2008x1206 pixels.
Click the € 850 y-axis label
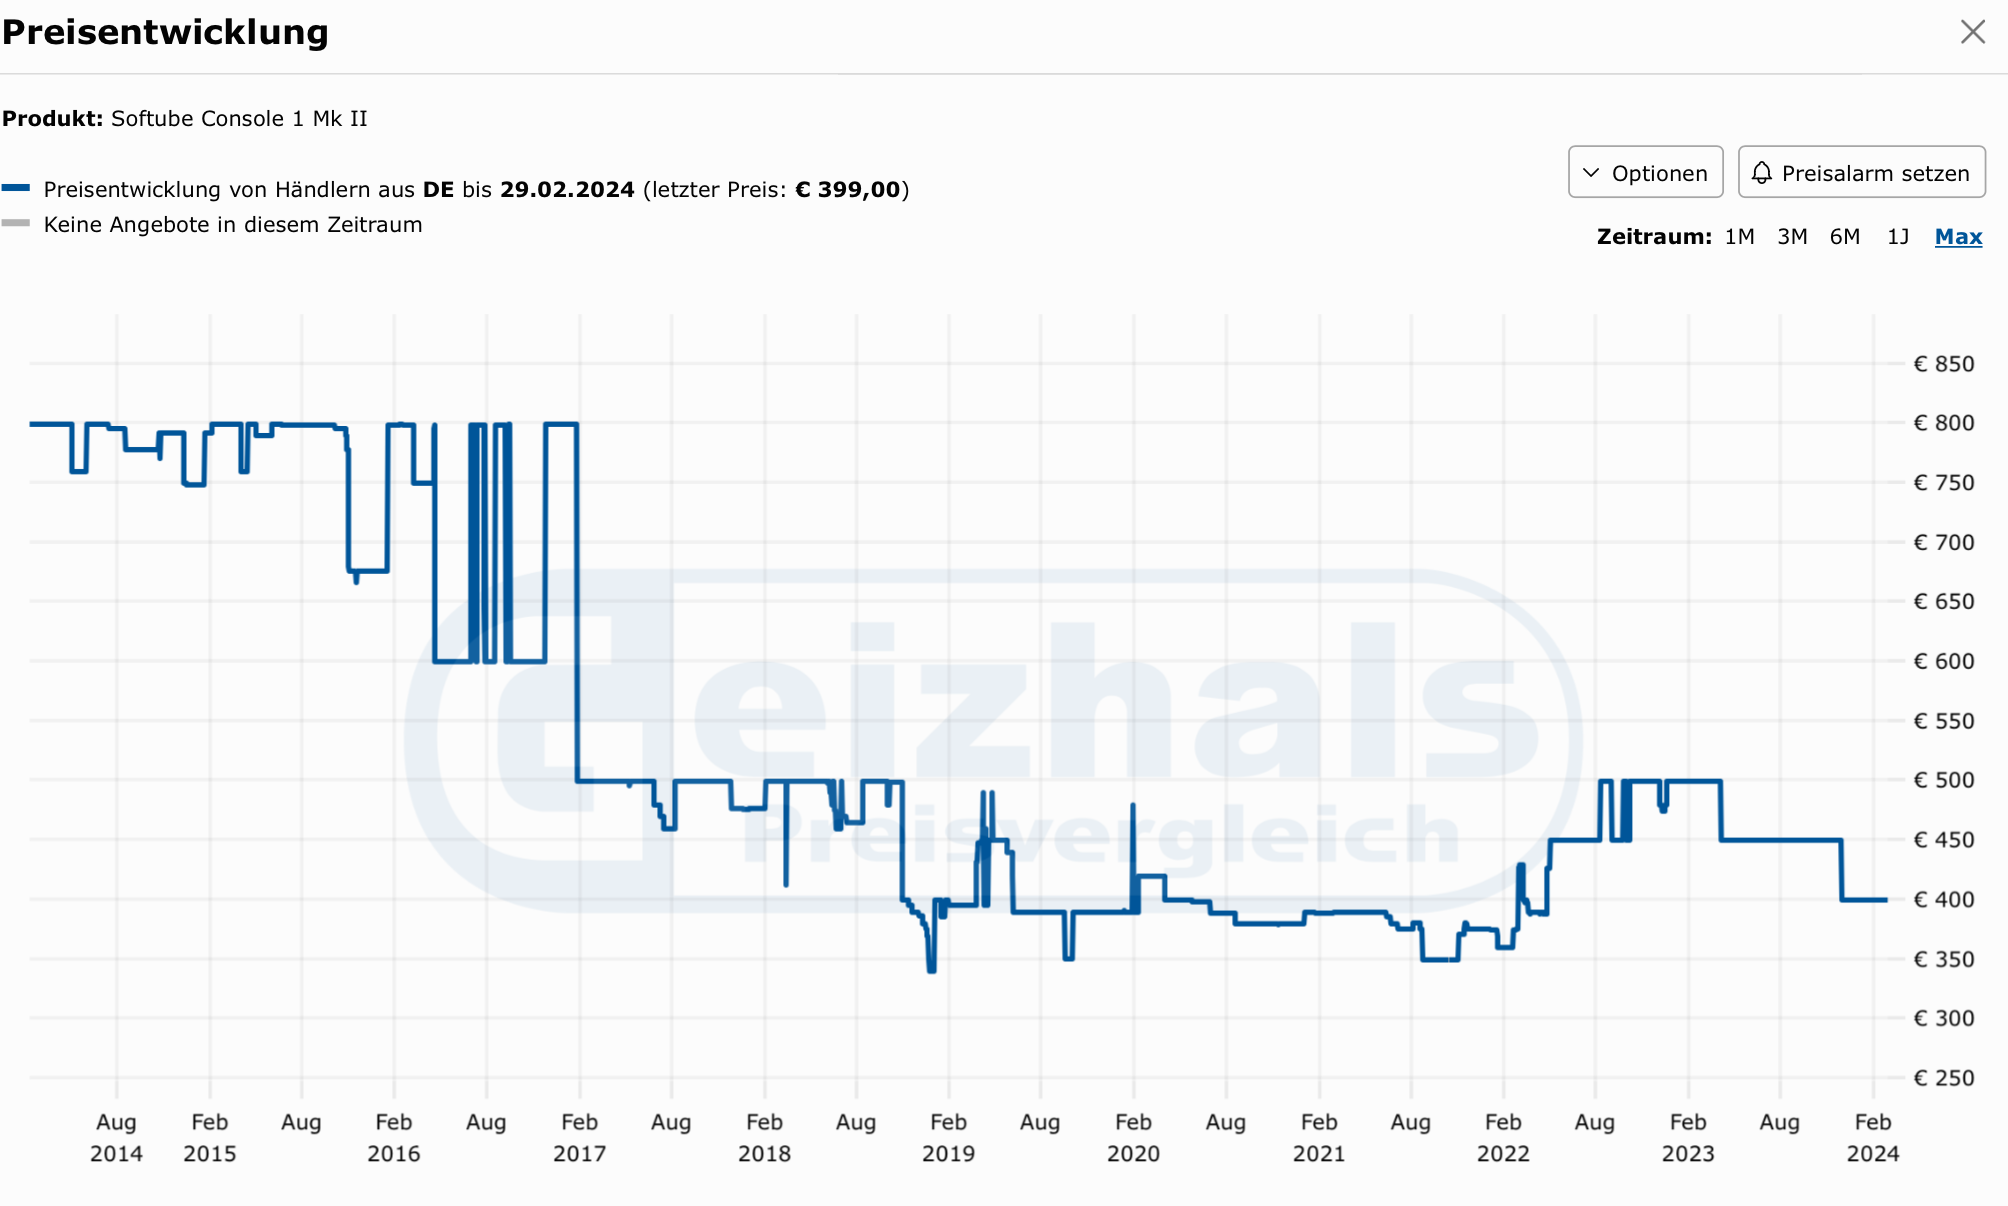pos(1943,364)
